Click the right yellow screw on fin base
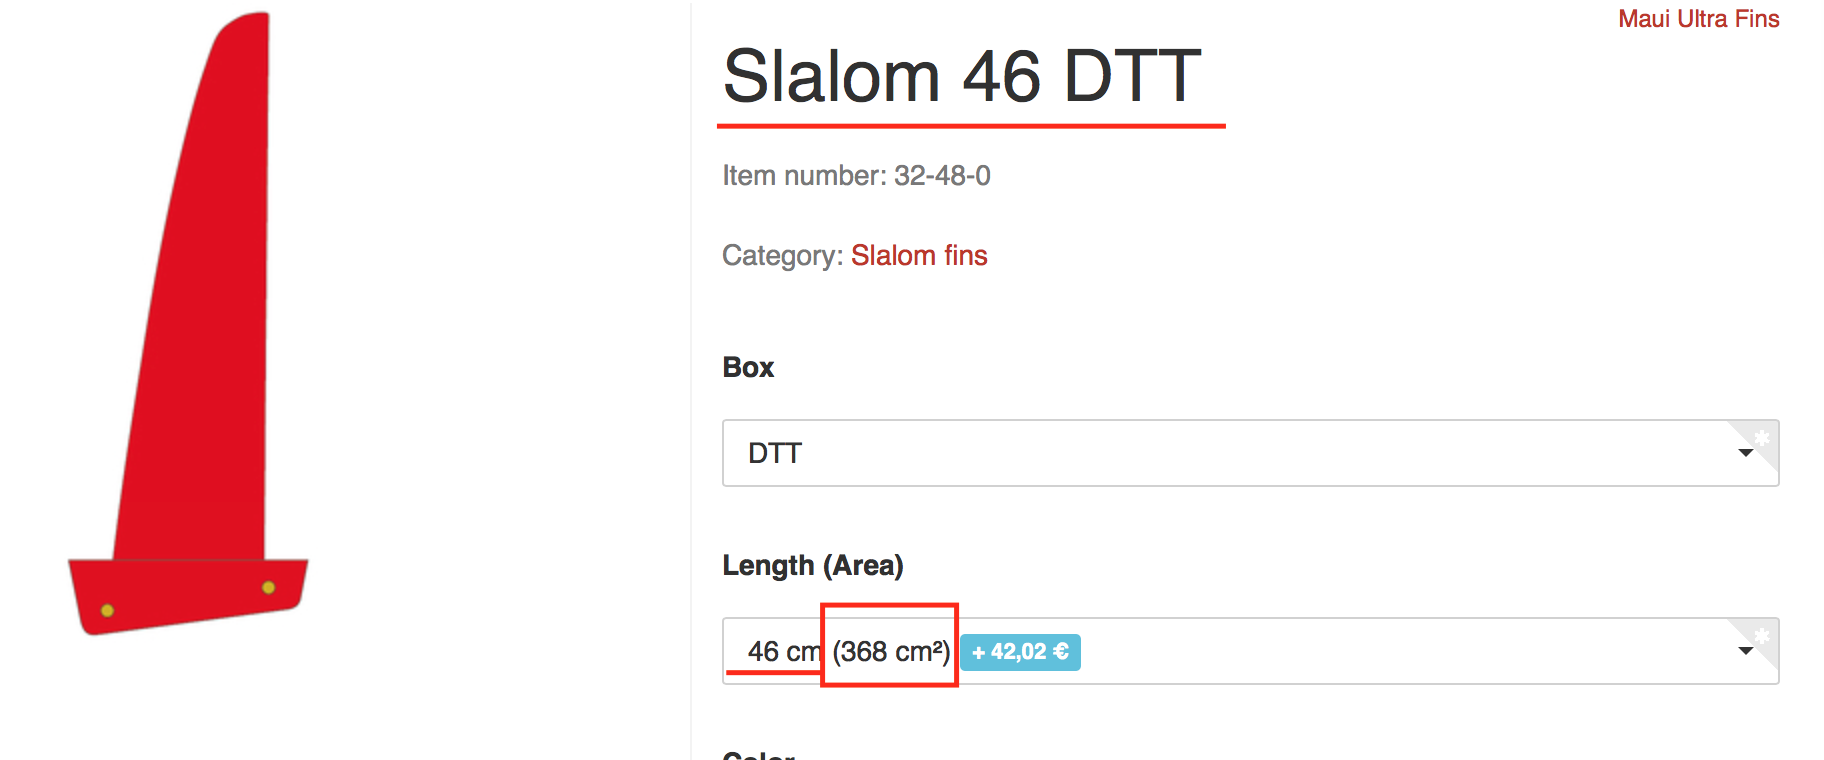The width and height of the screenshot is (1824, 760). point(268,587)
